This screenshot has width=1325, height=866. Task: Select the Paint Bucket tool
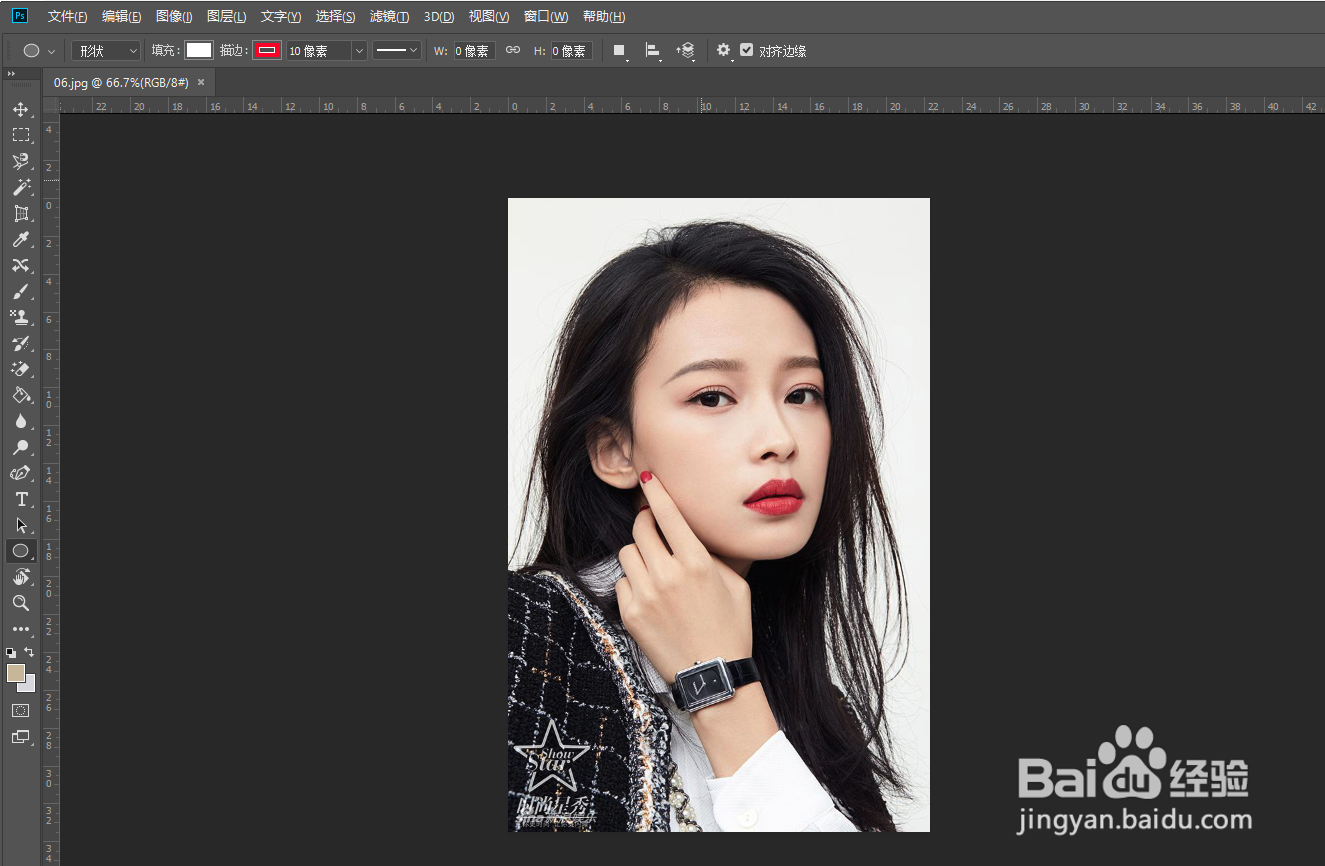[x=20, y=395]
